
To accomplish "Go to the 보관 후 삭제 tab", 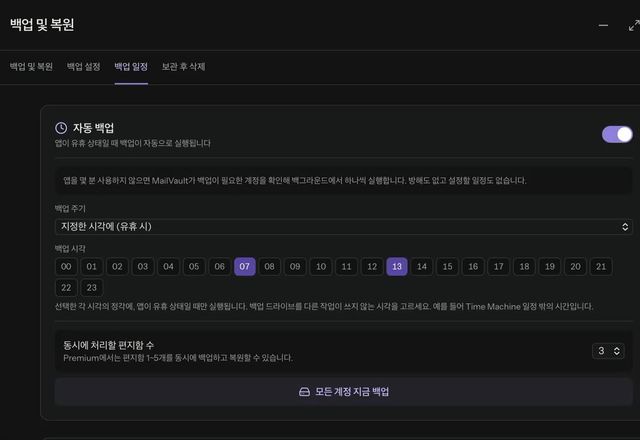I will coord(183,67).
